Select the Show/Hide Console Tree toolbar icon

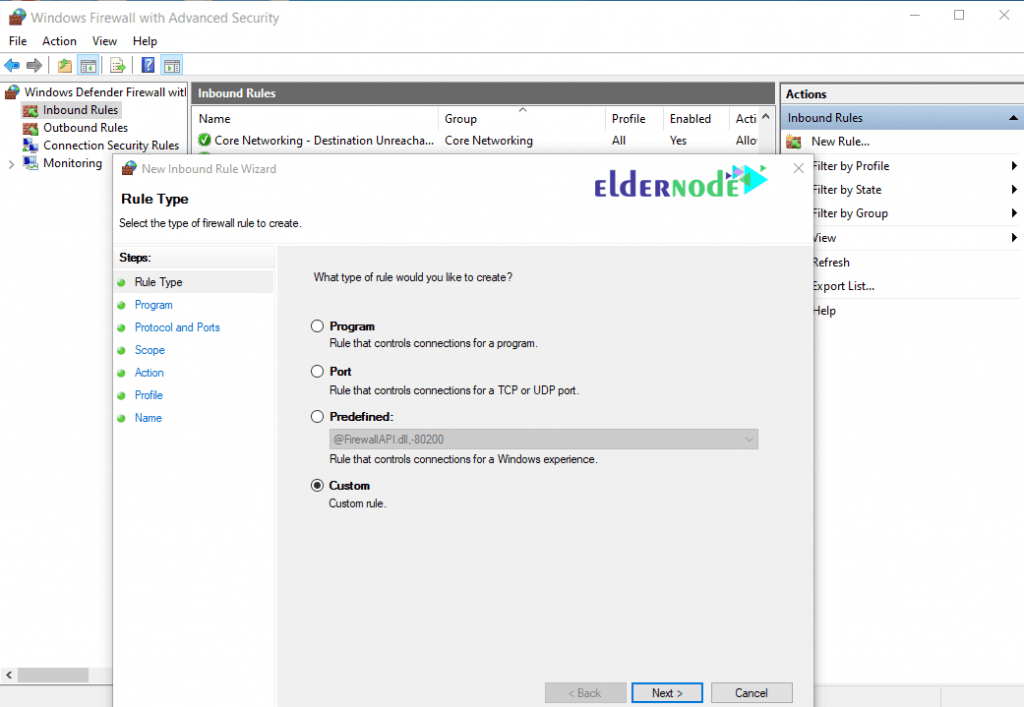[x=88, y=65]
